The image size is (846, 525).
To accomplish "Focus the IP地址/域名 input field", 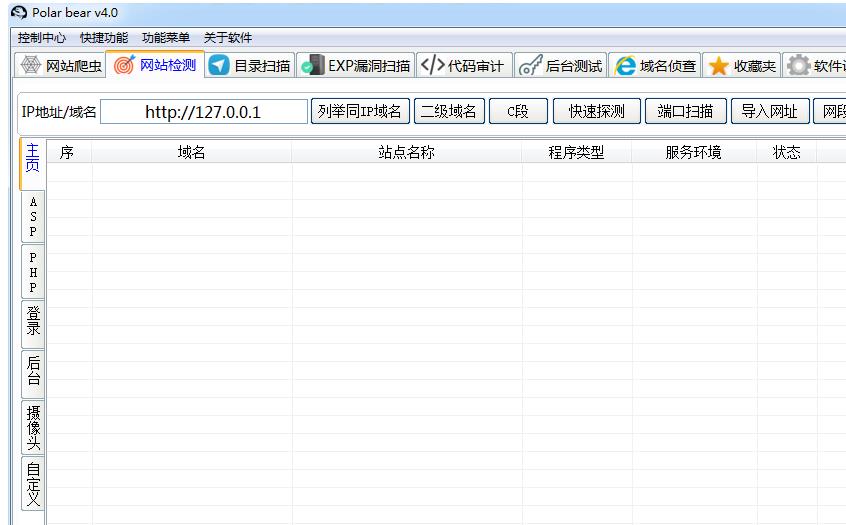I will pyautogui.click(x=204, y=112).
